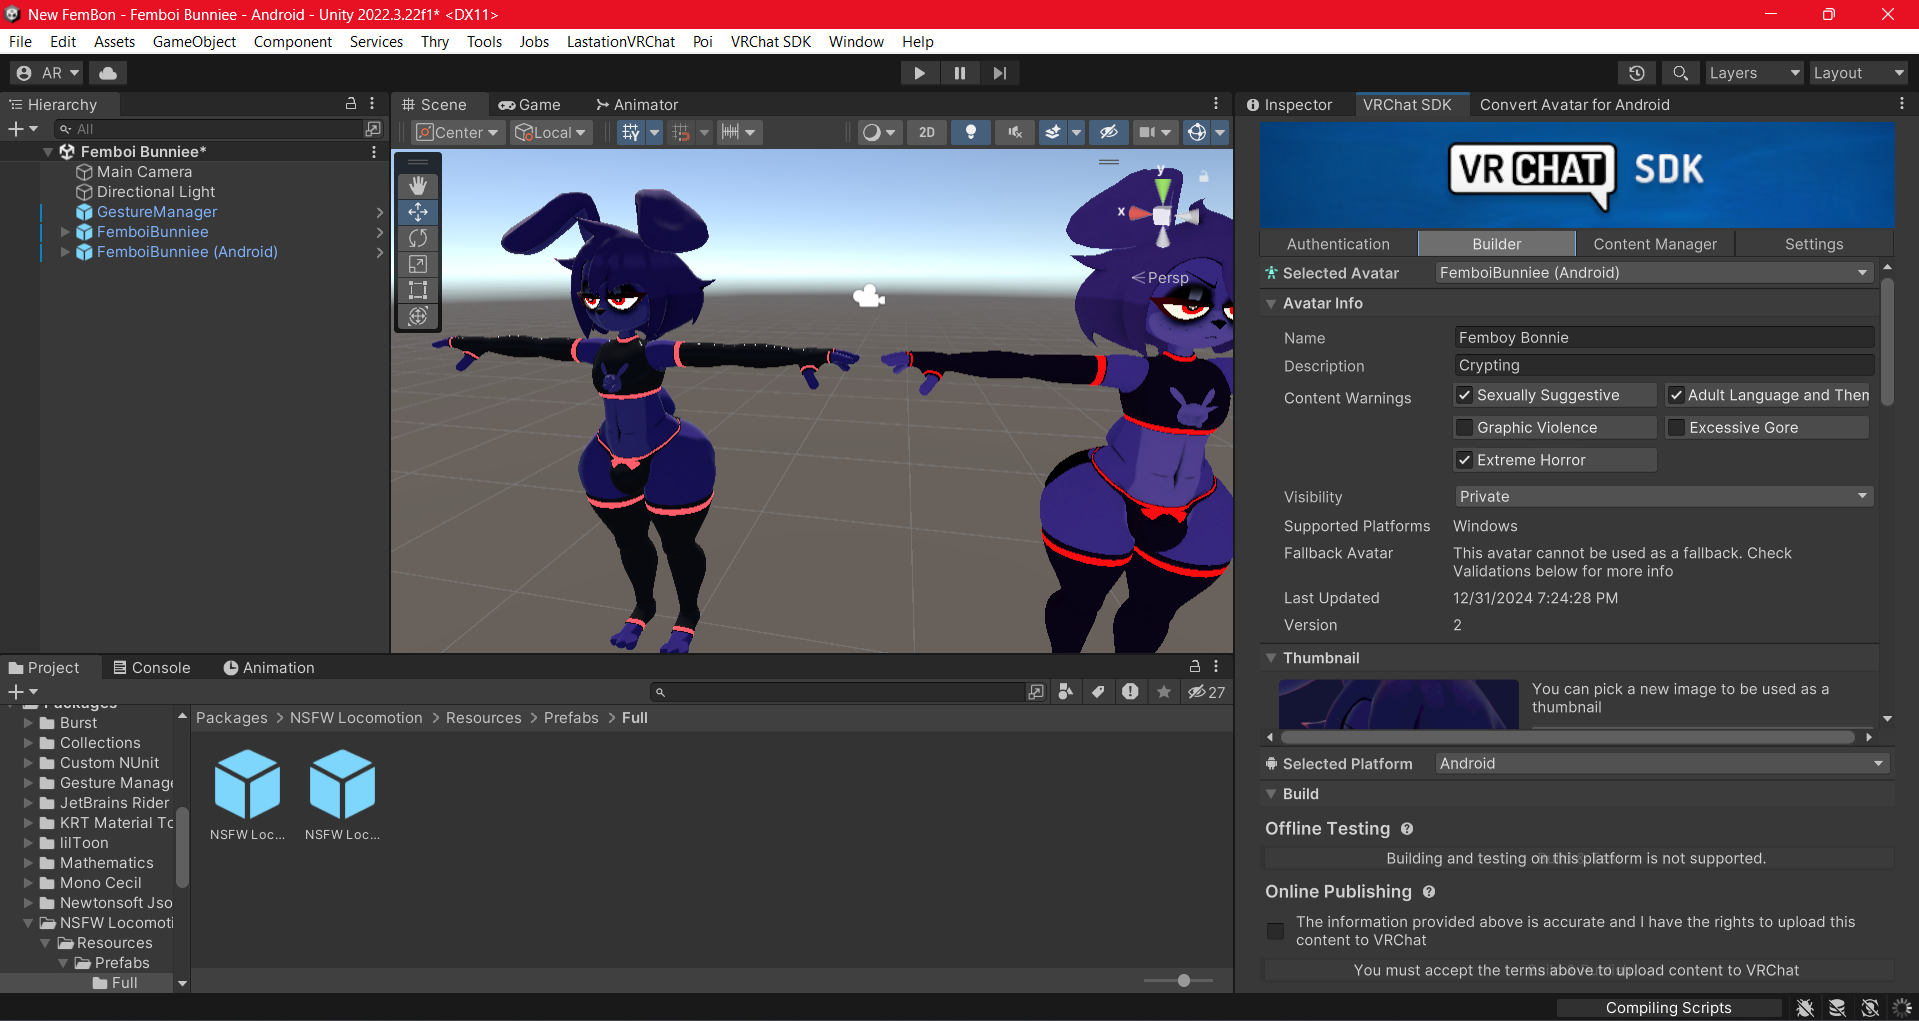Open the Layers dropdown
Image resolution: width=1919 pixels, height=1021 pixels.
tap(1753, 73)
